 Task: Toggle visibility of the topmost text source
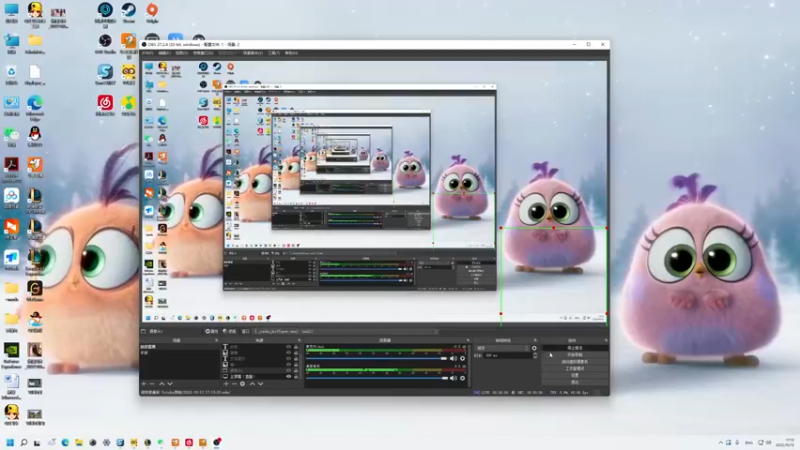(289, 346)
